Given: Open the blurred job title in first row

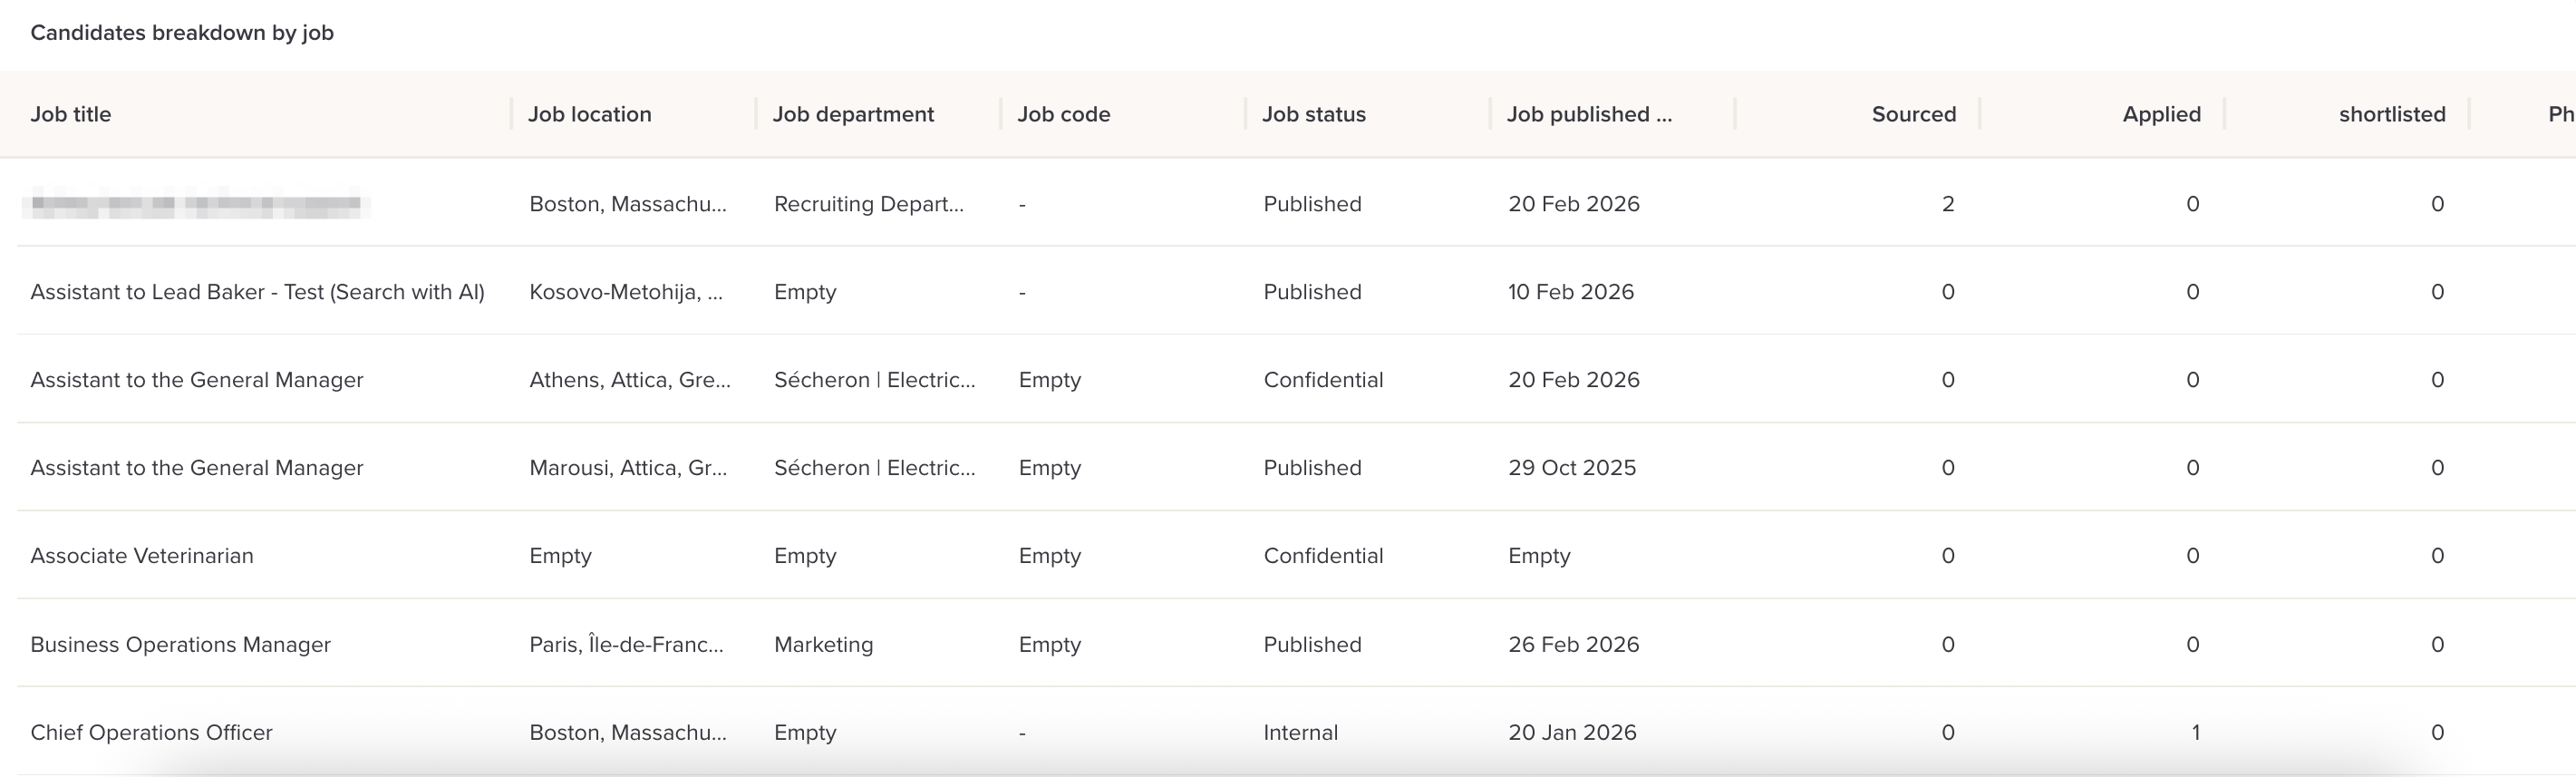Looking at the screenshot, I should 196,204.
